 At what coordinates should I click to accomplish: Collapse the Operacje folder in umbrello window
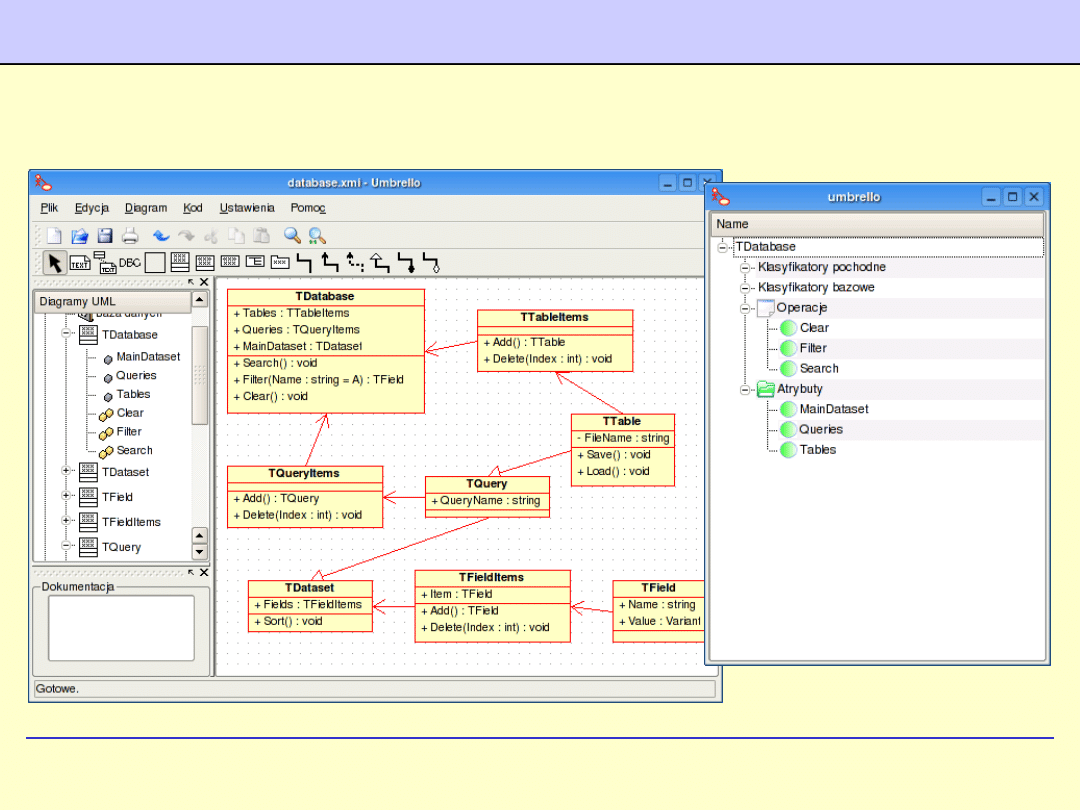[745, 308]
